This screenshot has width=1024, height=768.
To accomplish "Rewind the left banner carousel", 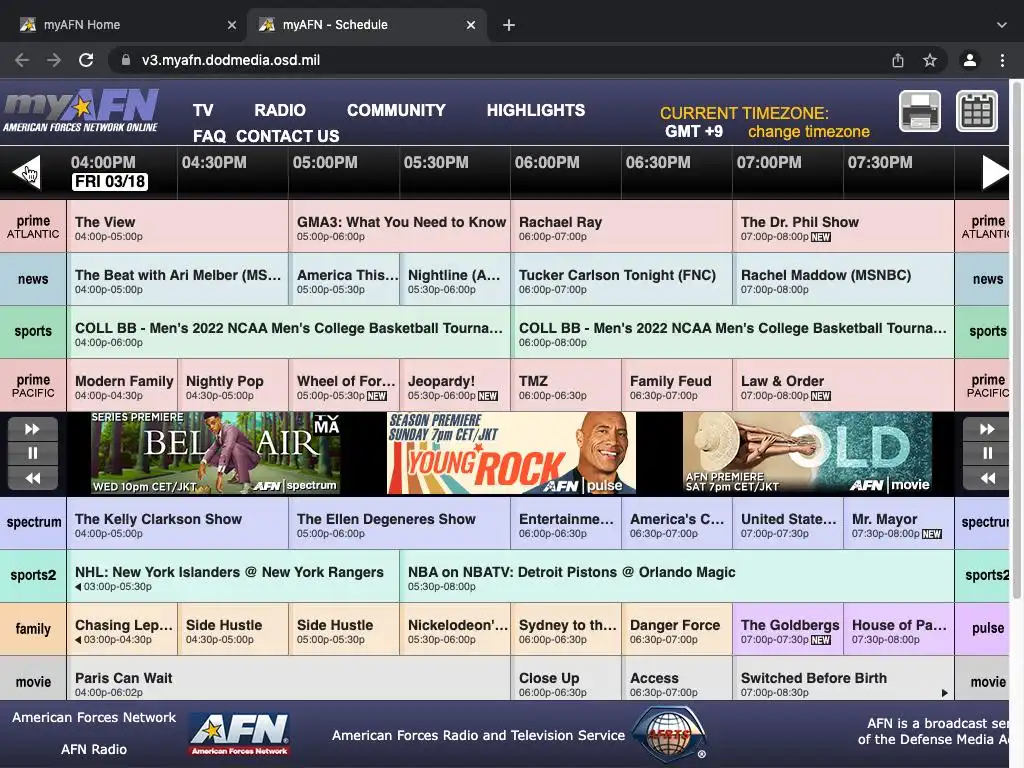I will click(x=33, y=478).
